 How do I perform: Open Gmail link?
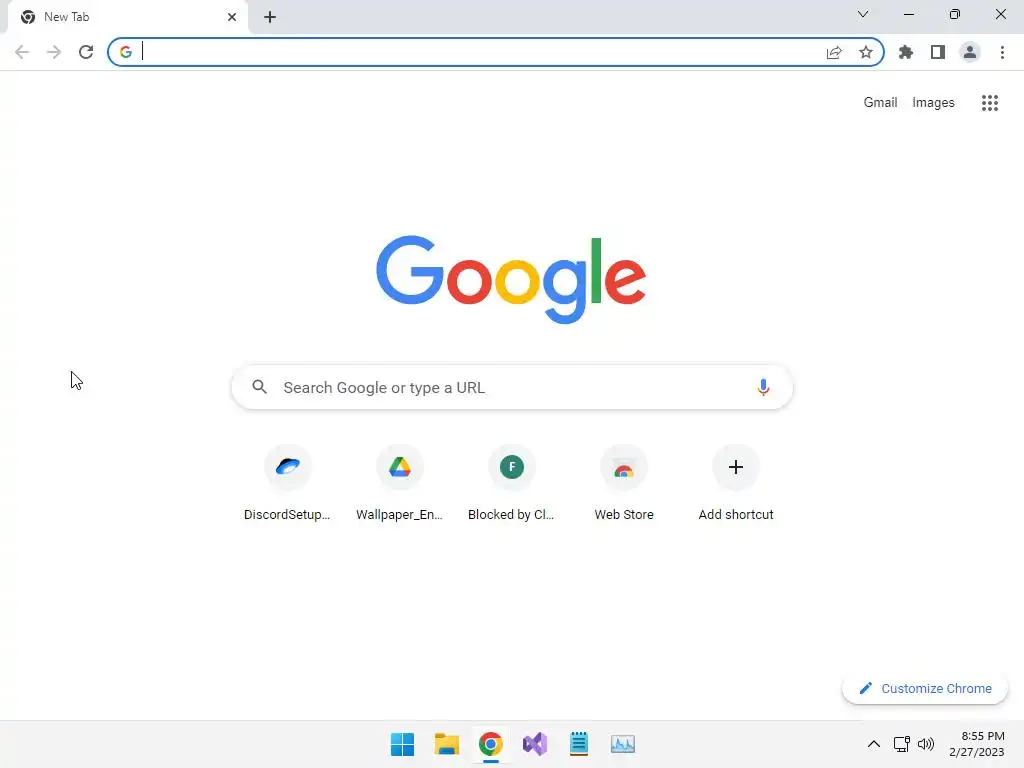[880, 103]
